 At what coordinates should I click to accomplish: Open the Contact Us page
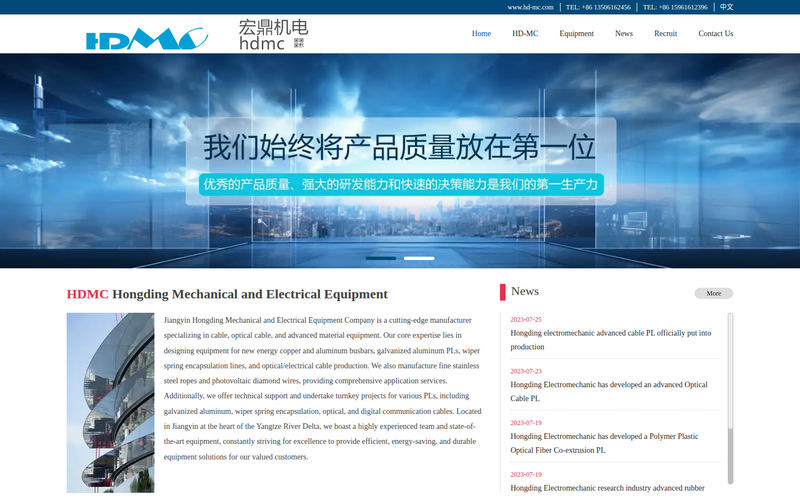coord(715,34)
